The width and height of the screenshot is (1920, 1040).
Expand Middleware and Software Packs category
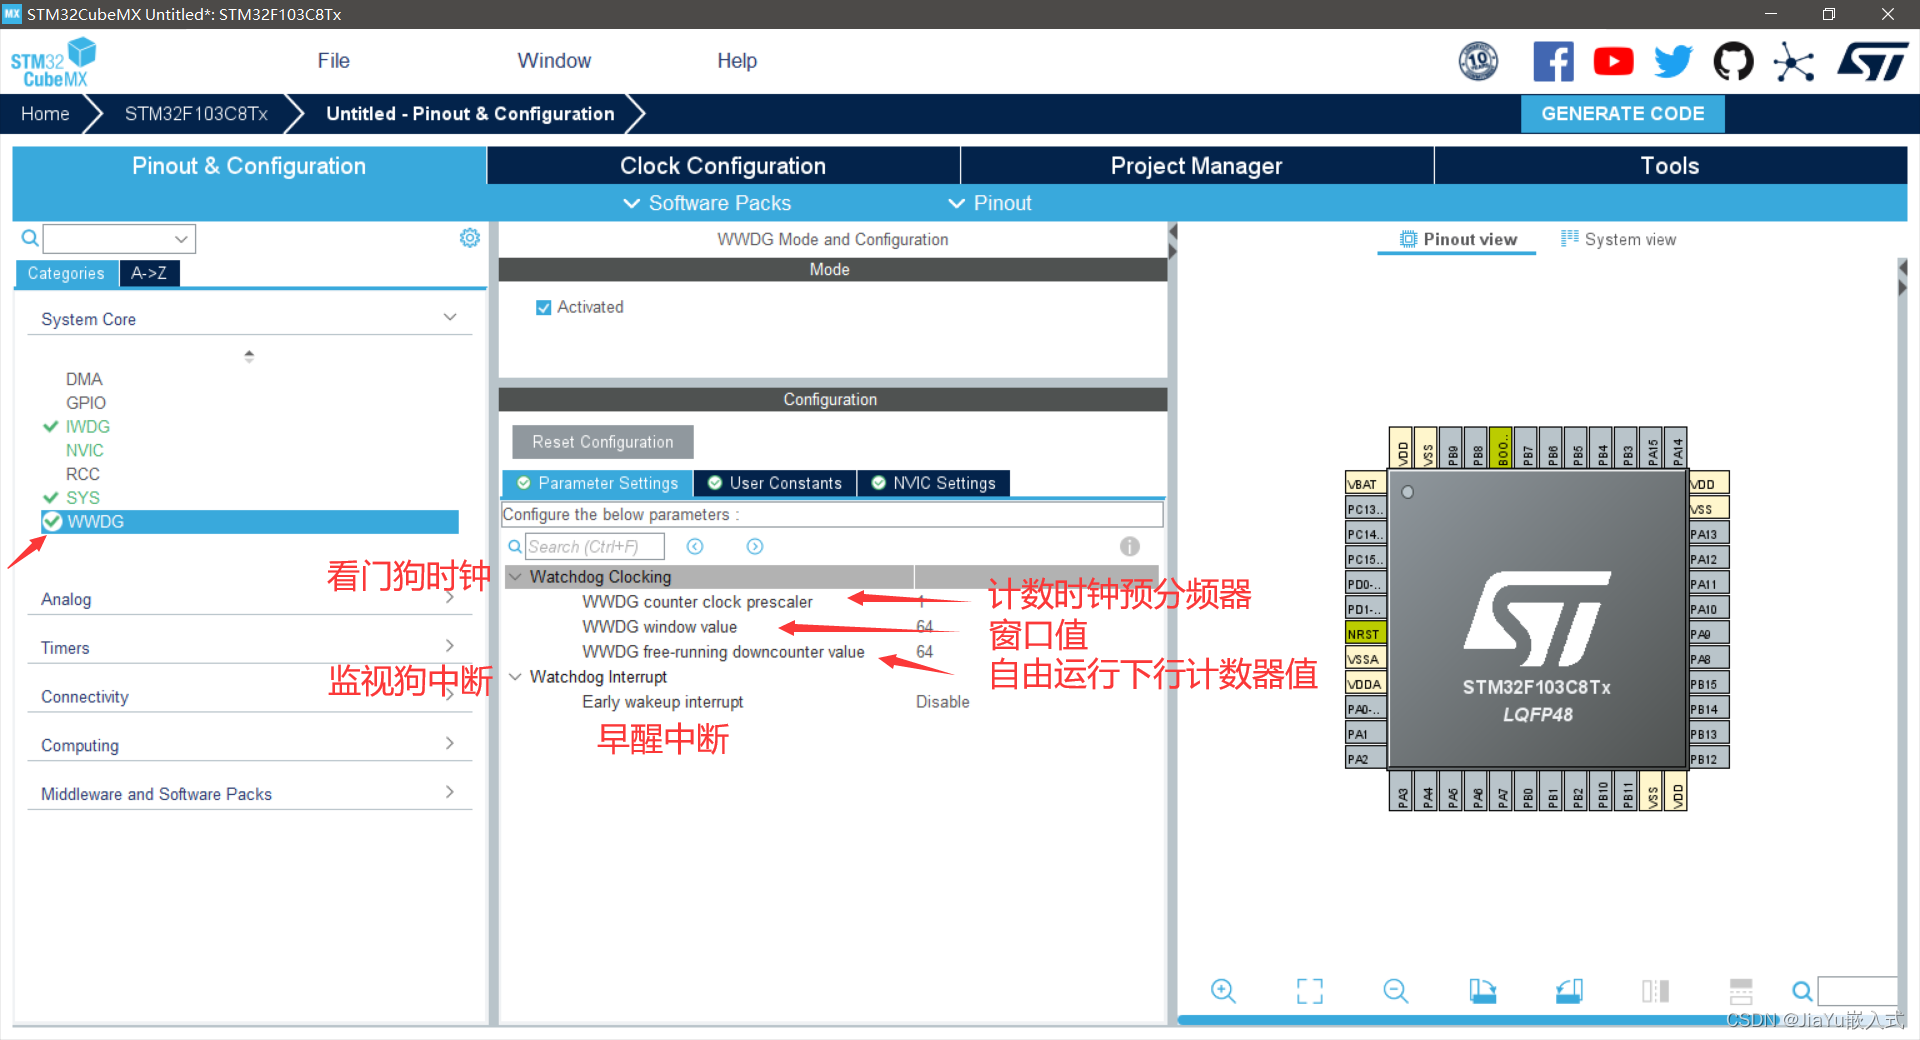pos(249,794)
